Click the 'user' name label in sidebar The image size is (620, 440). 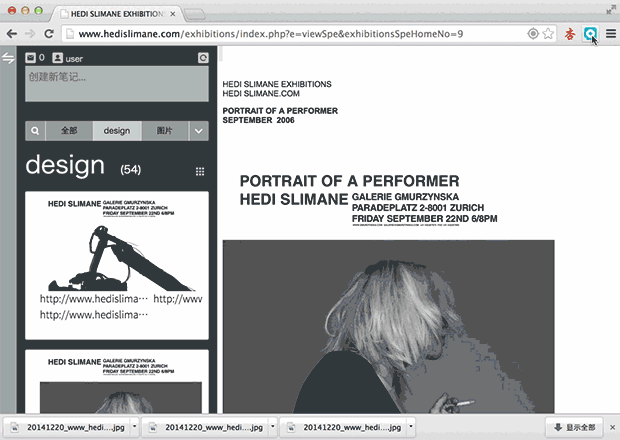(74, 59)
